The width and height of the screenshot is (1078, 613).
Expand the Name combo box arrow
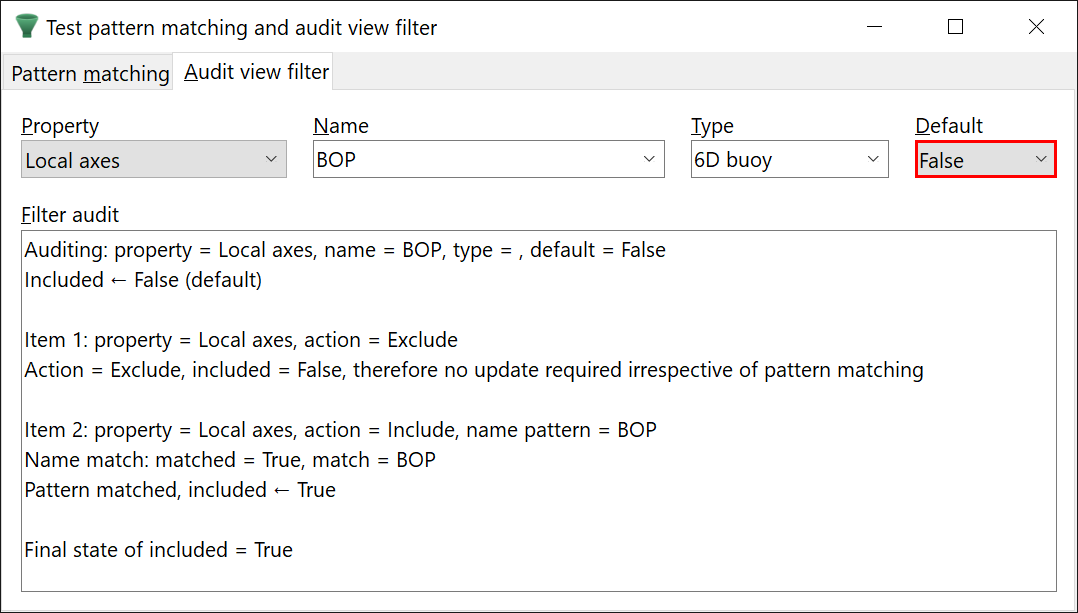click(x=649, y=160)
